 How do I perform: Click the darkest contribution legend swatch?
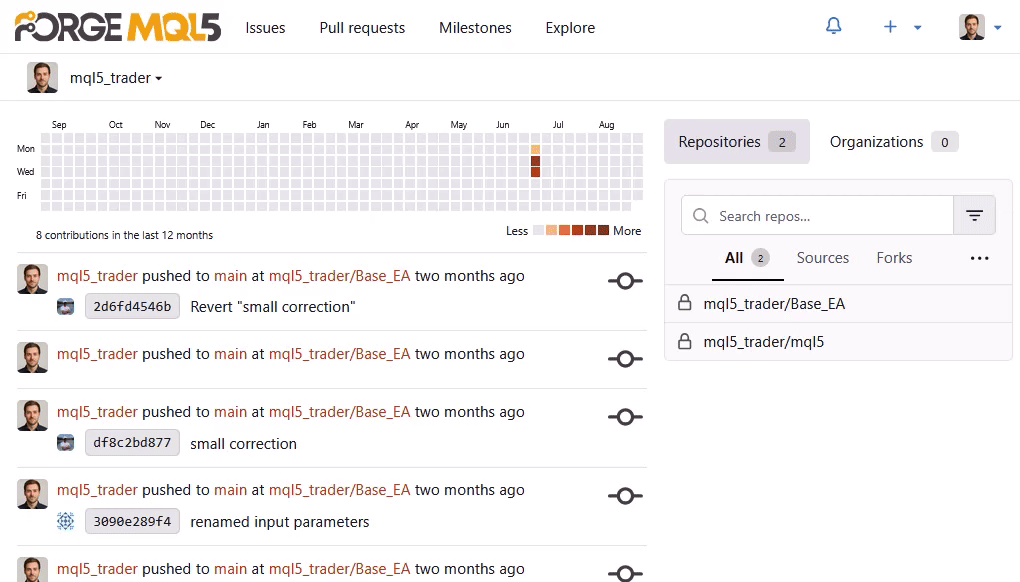pos(603,230)
